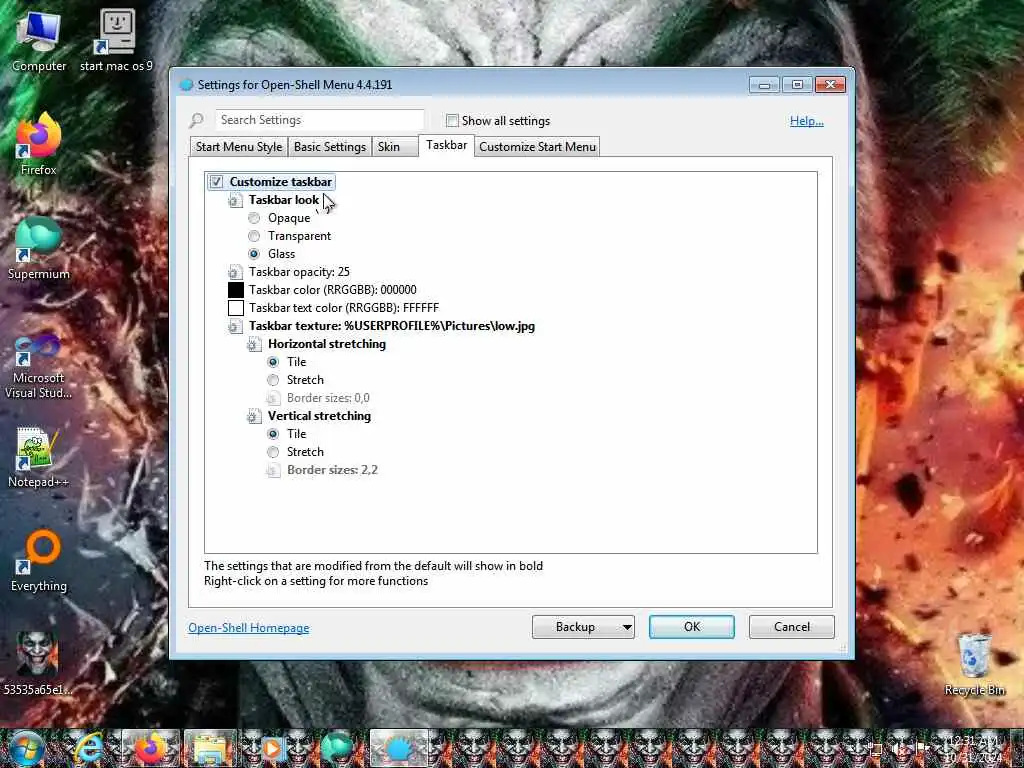
Task: Select the Taskbar tab
Action: 447,145
